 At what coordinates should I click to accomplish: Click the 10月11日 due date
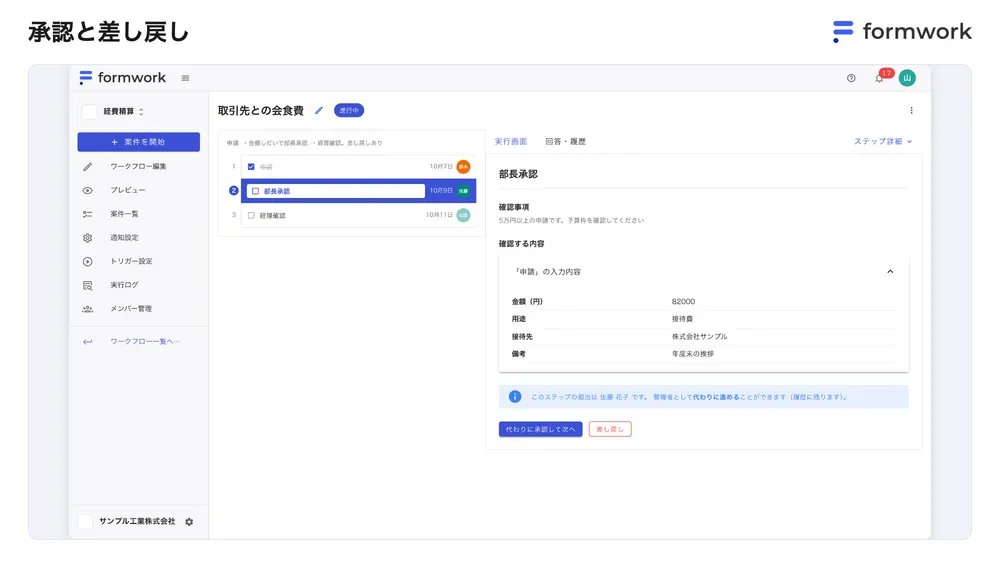[439, 215]
